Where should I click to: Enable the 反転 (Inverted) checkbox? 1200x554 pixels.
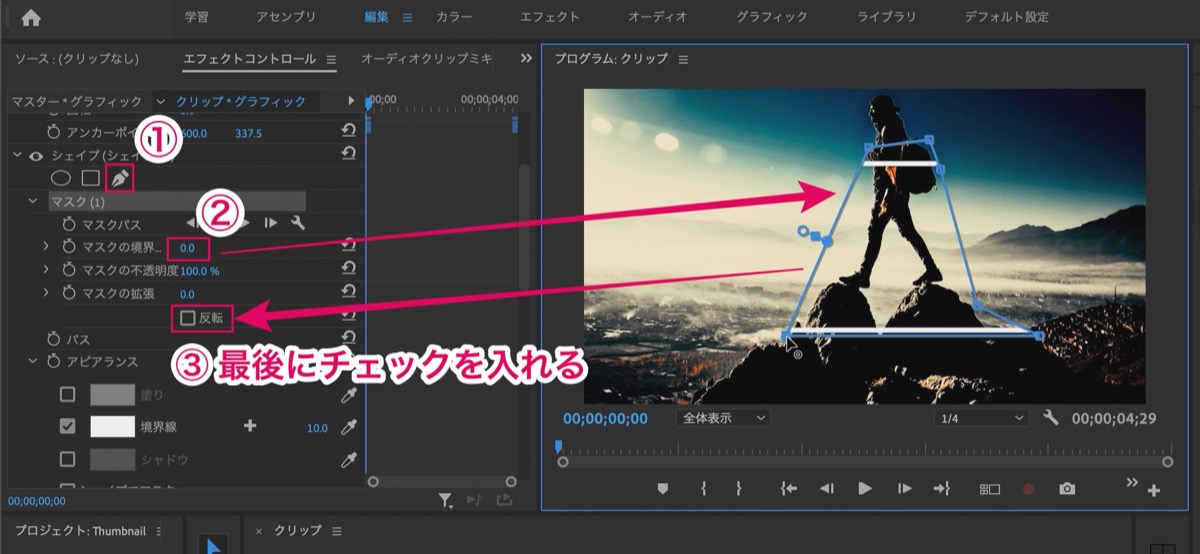click(188, 318)
